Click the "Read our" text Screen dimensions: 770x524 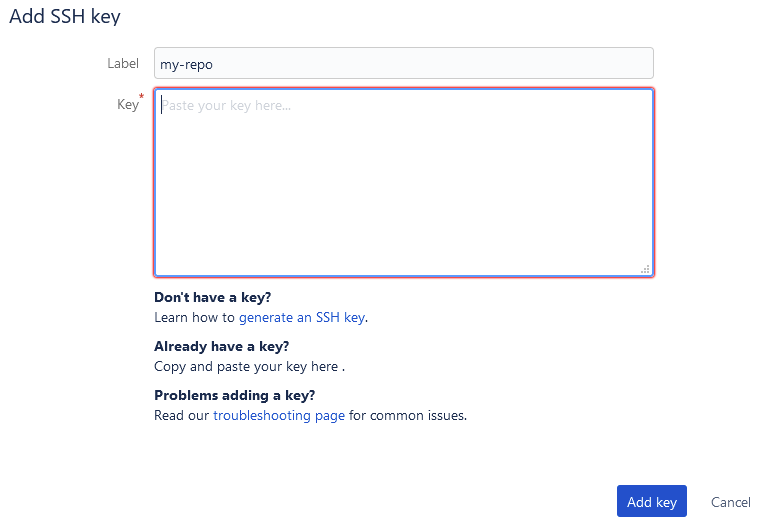181,415
